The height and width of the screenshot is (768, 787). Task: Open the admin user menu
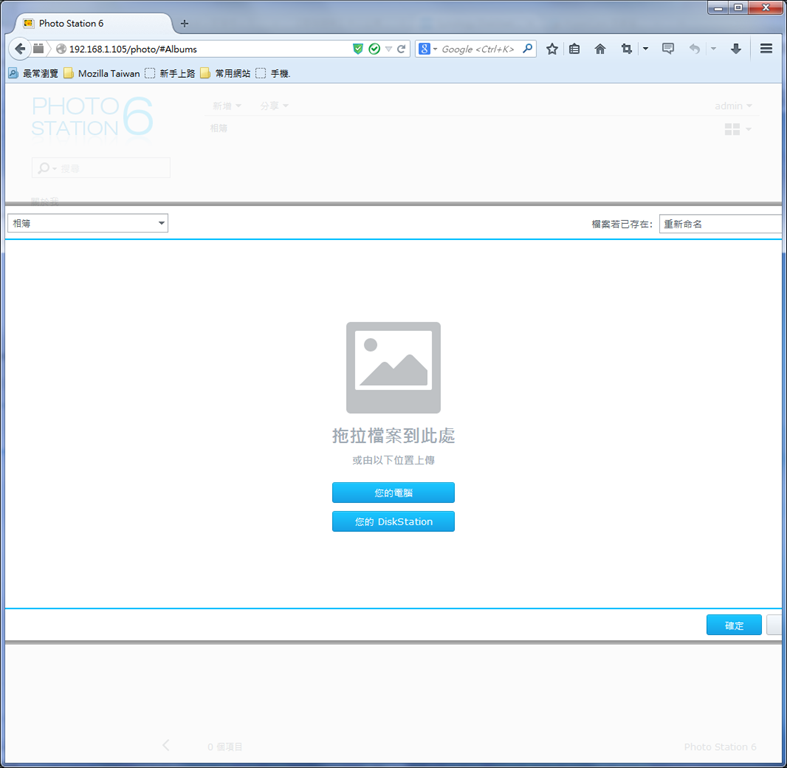(x=733, y=106)
